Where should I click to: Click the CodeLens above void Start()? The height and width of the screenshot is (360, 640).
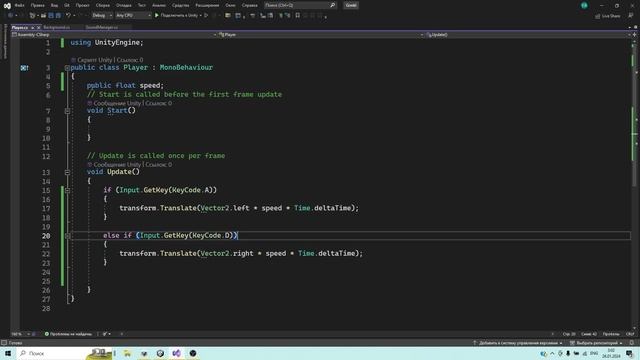coord(129,103)
